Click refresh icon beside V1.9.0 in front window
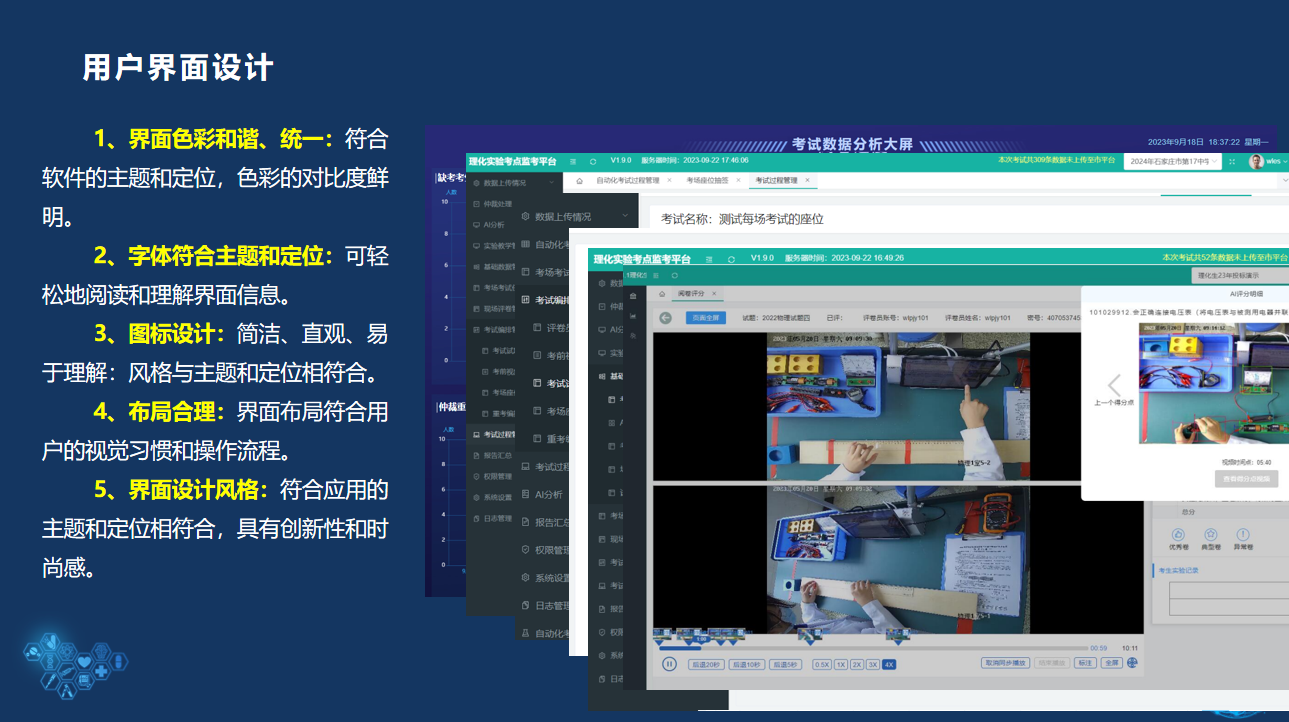The height and width of the screenshot is (722, 1289). tap(731, 258)
